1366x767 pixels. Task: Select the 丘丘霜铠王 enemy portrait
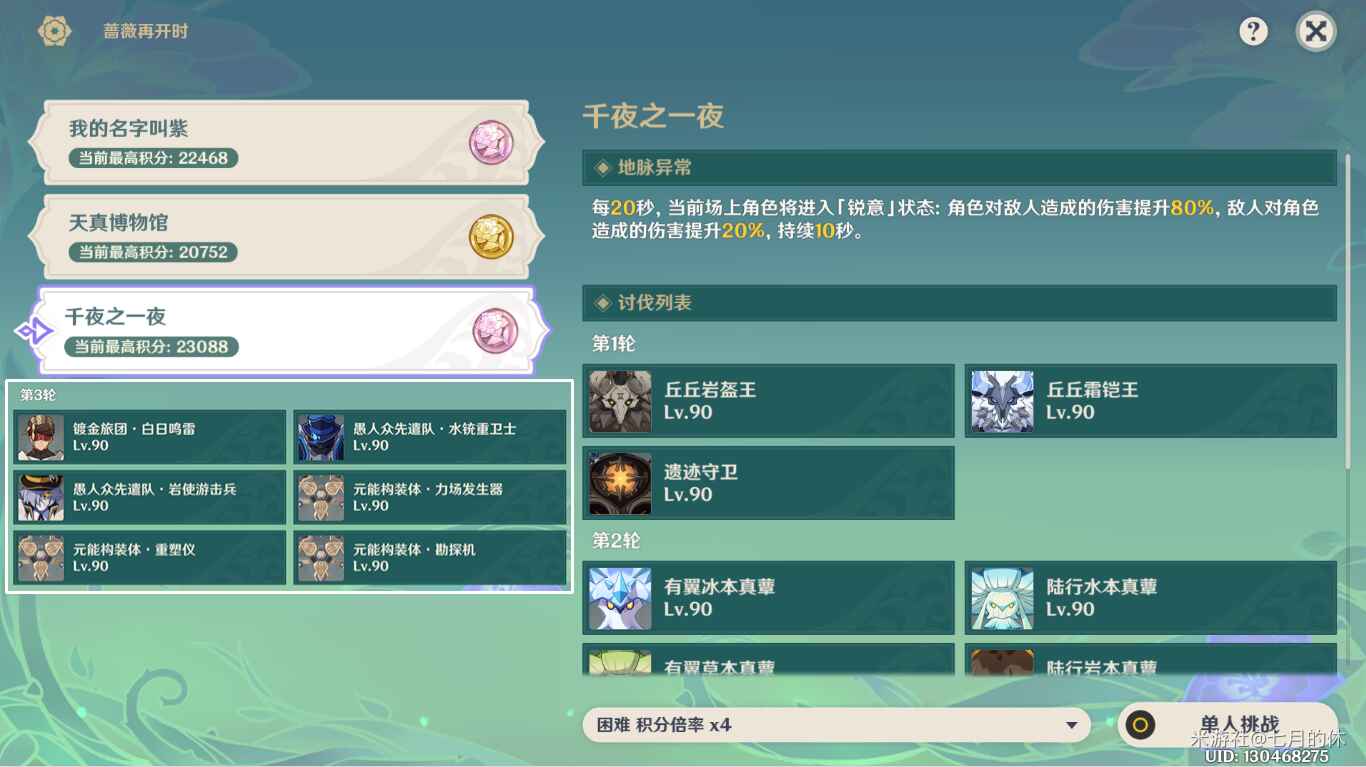point(1002,401)
